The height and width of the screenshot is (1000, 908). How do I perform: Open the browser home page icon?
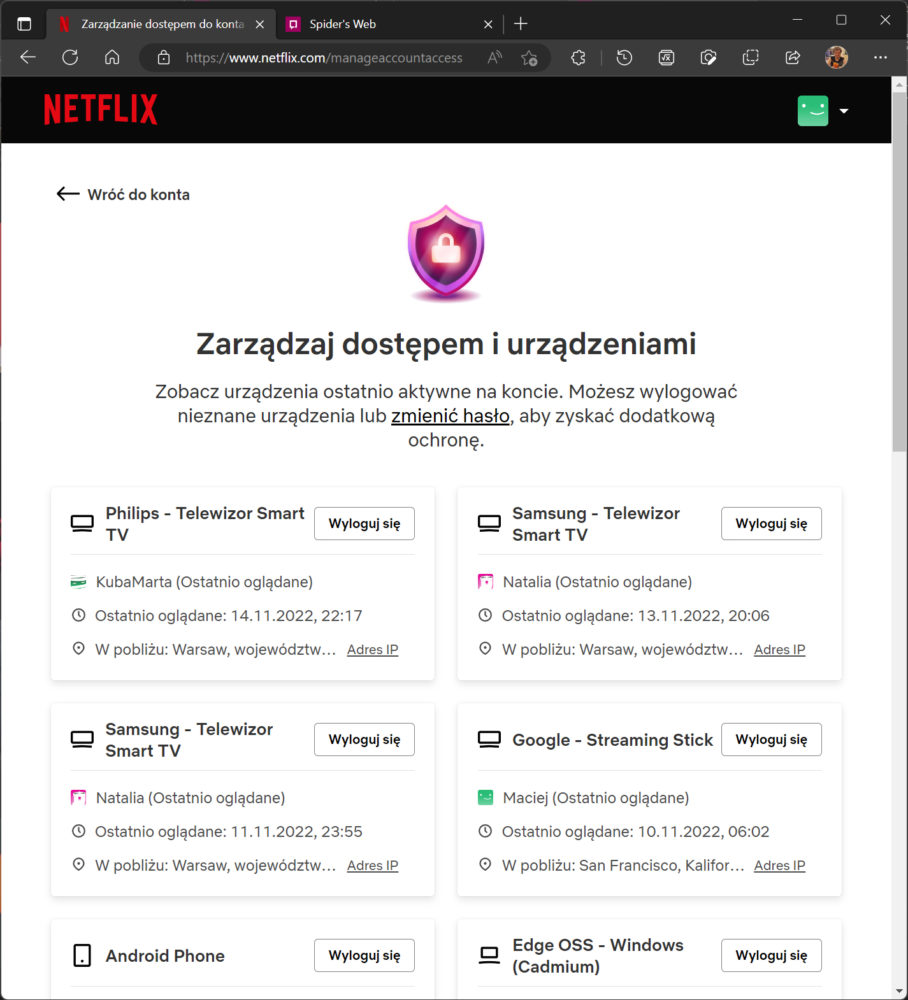(x=112, y=58)
